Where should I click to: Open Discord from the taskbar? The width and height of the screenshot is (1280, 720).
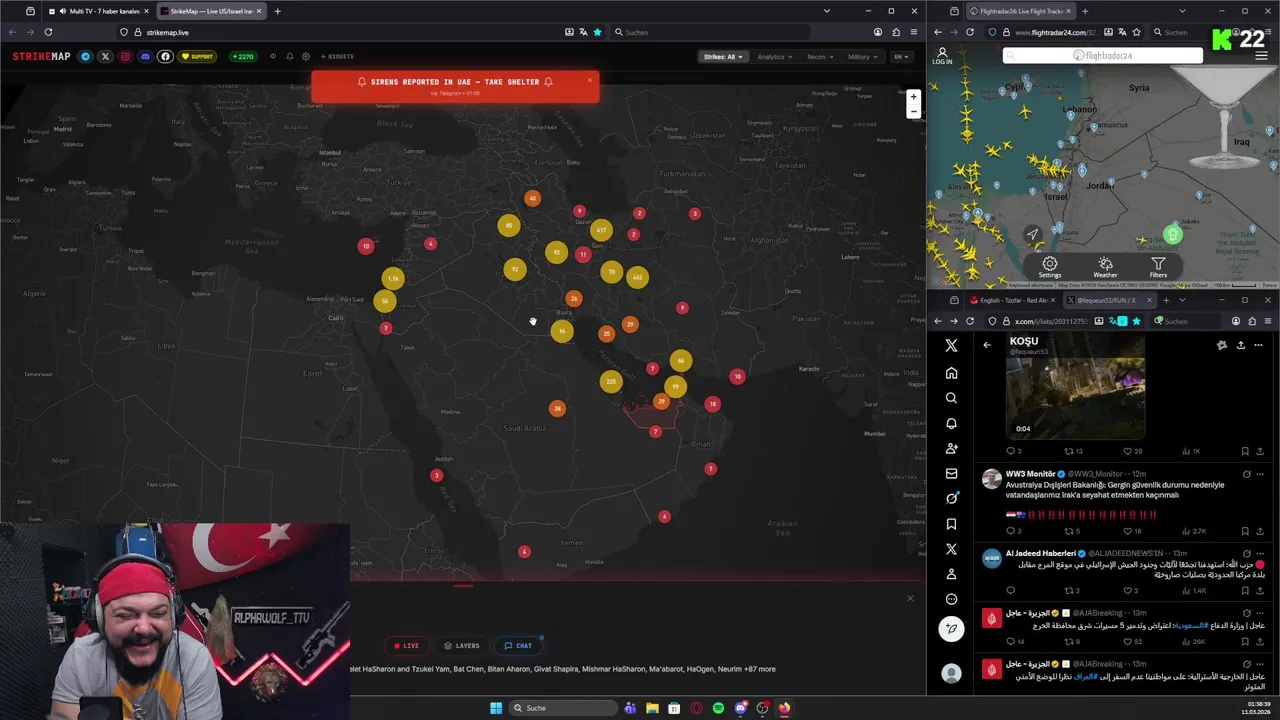[x=740, y=708]
